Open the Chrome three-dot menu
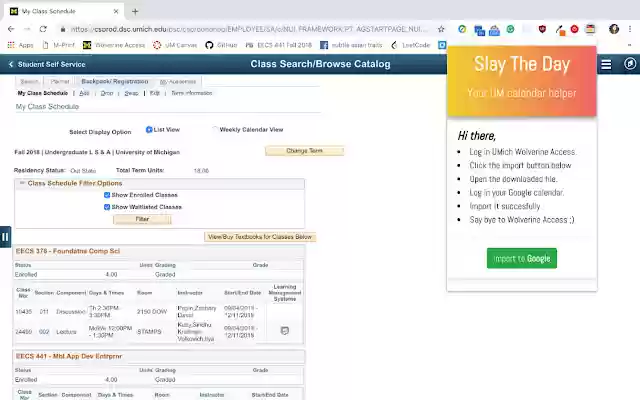 point(630,29)
